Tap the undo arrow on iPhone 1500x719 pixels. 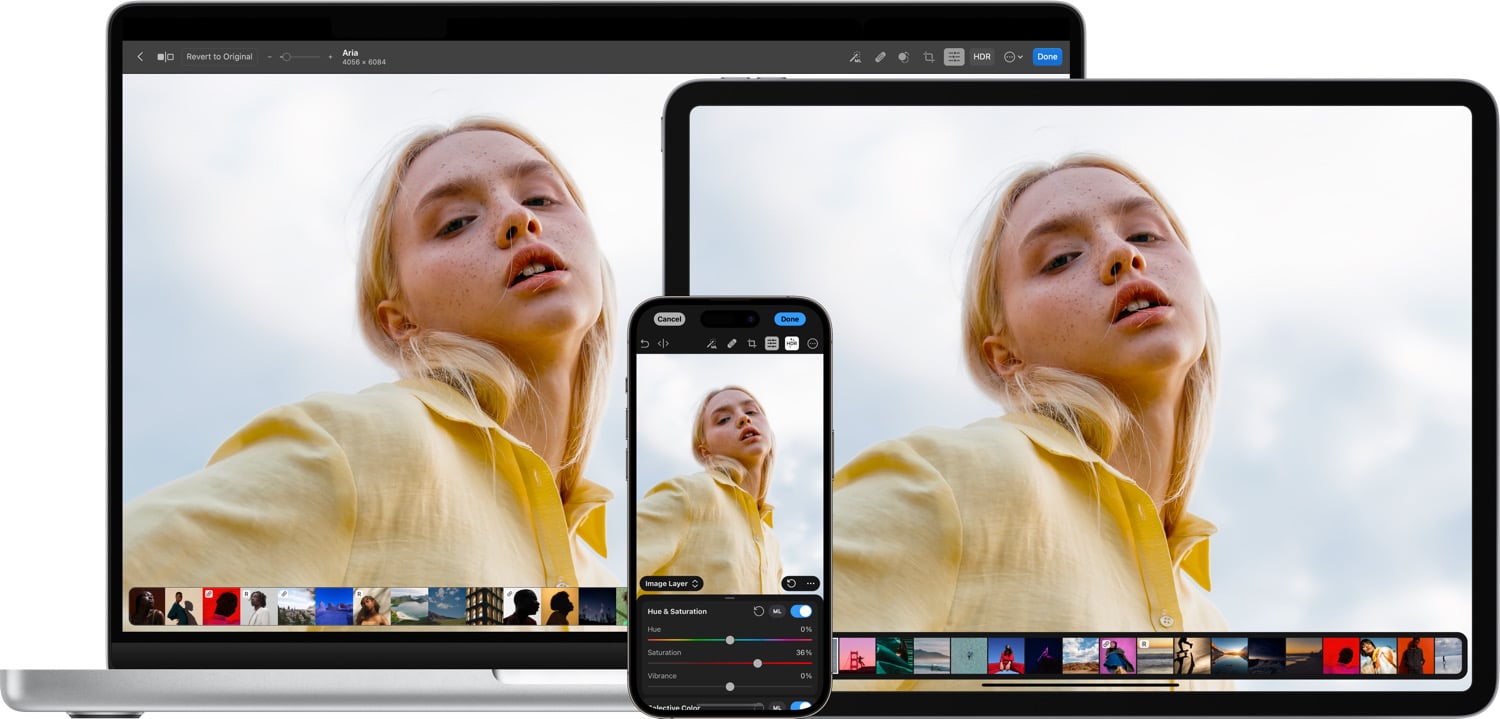645,344
